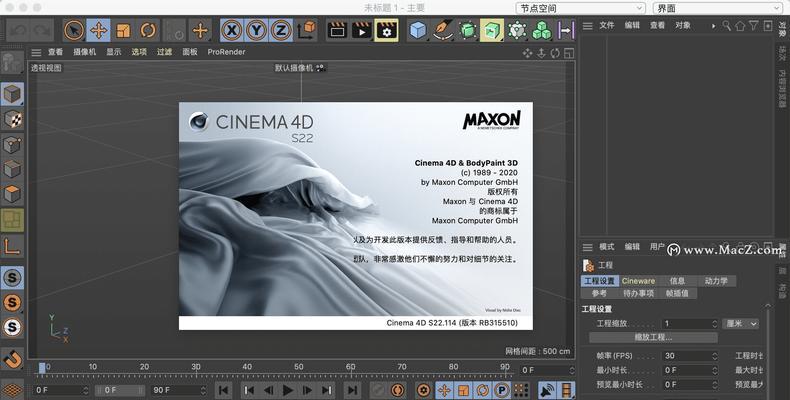Toggle the Y axis lock

(256, 30)
